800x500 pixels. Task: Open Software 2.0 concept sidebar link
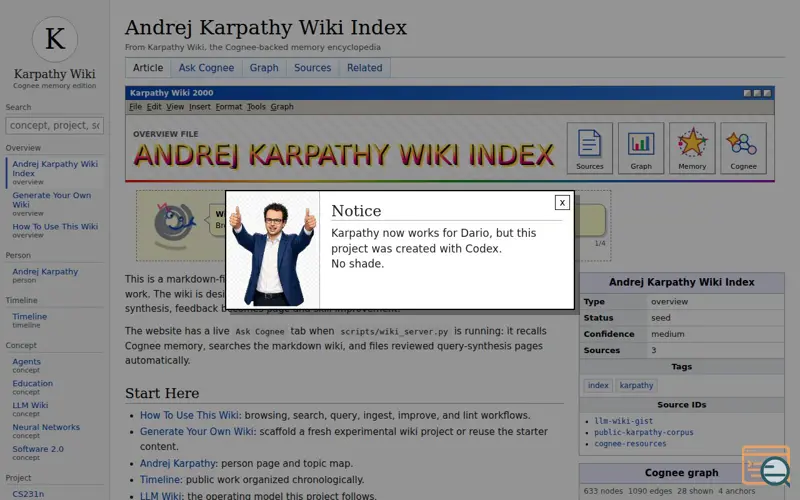coord(38,449)
